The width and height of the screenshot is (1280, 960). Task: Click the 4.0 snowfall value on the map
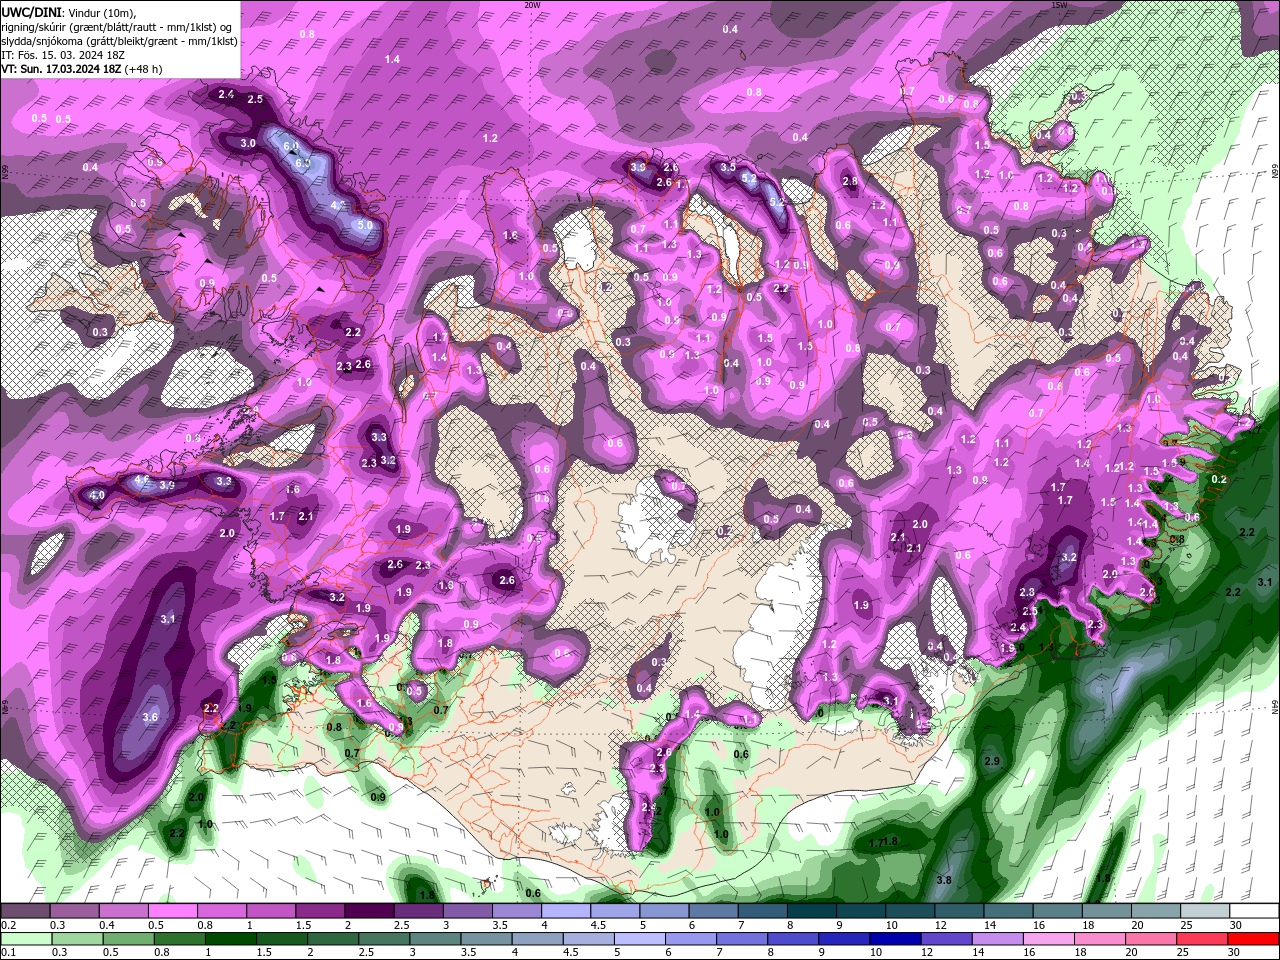coord(97,495)
